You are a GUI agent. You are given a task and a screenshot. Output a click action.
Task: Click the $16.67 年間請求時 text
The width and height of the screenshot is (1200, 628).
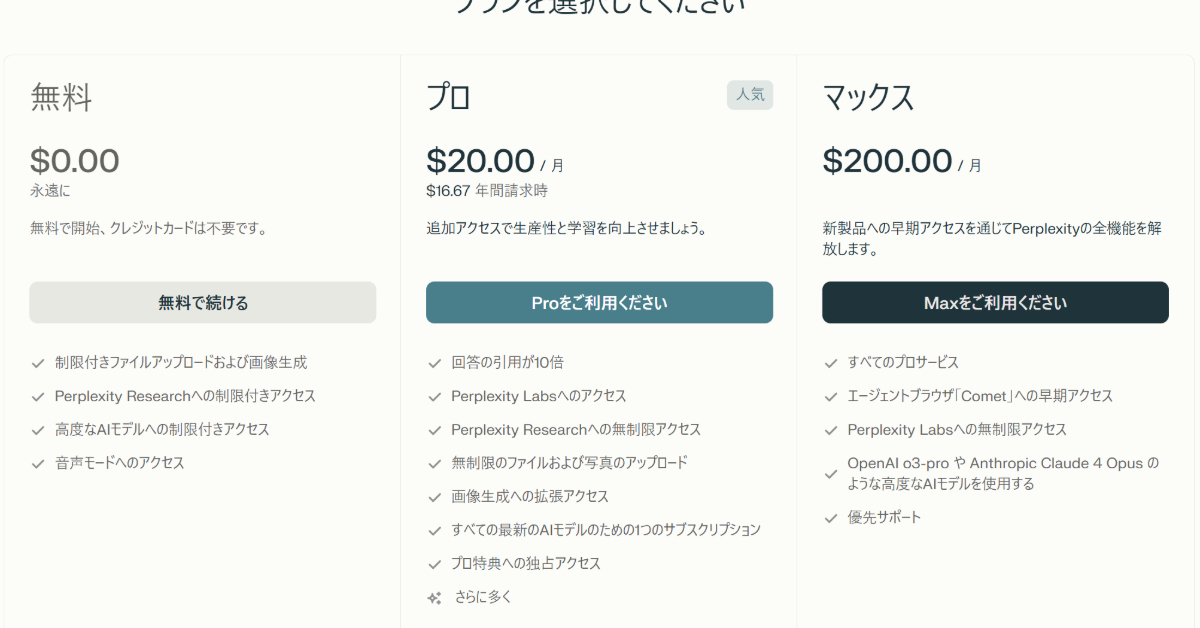point(487,190)
